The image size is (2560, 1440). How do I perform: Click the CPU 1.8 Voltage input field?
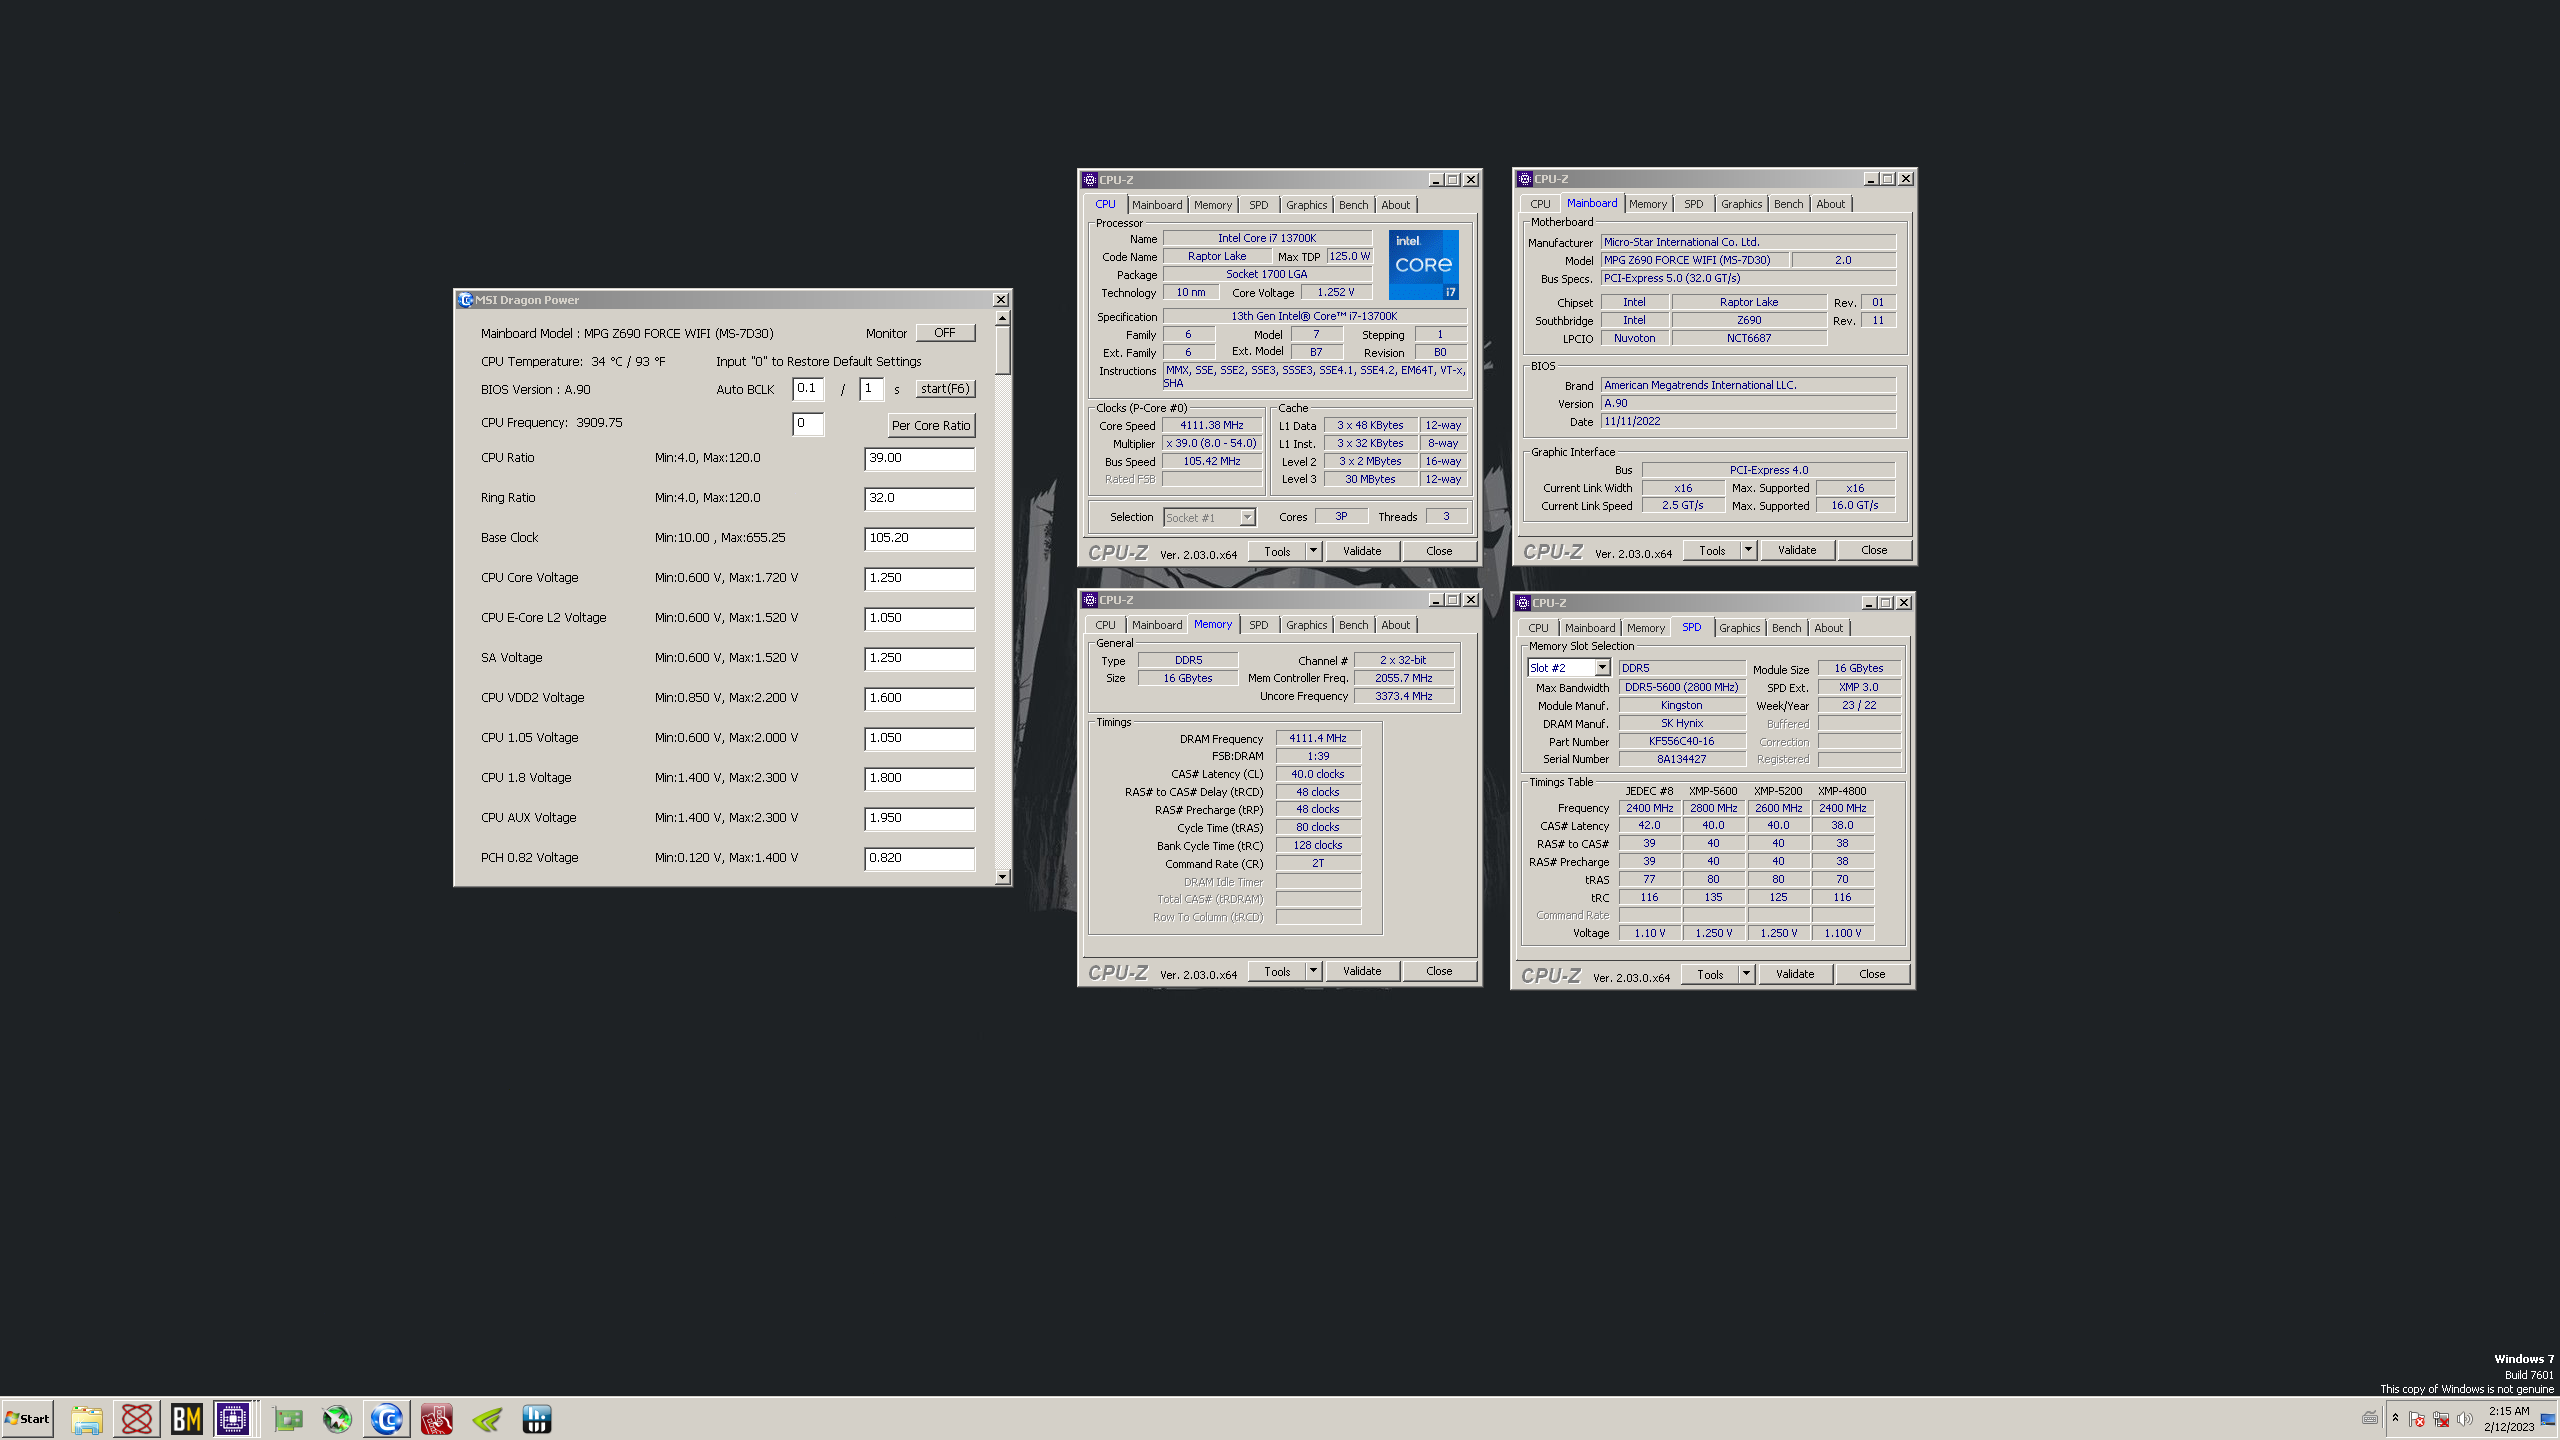[919, 778]
